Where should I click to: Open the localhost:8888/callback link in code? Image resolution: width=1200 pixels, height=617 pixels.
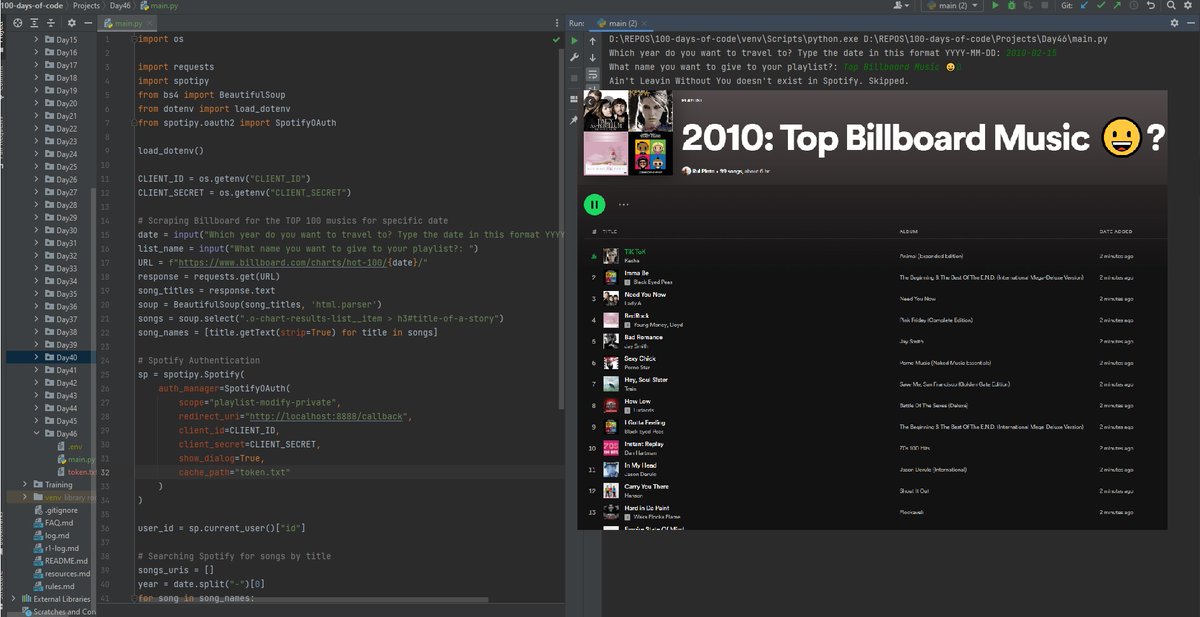(325, 415)
